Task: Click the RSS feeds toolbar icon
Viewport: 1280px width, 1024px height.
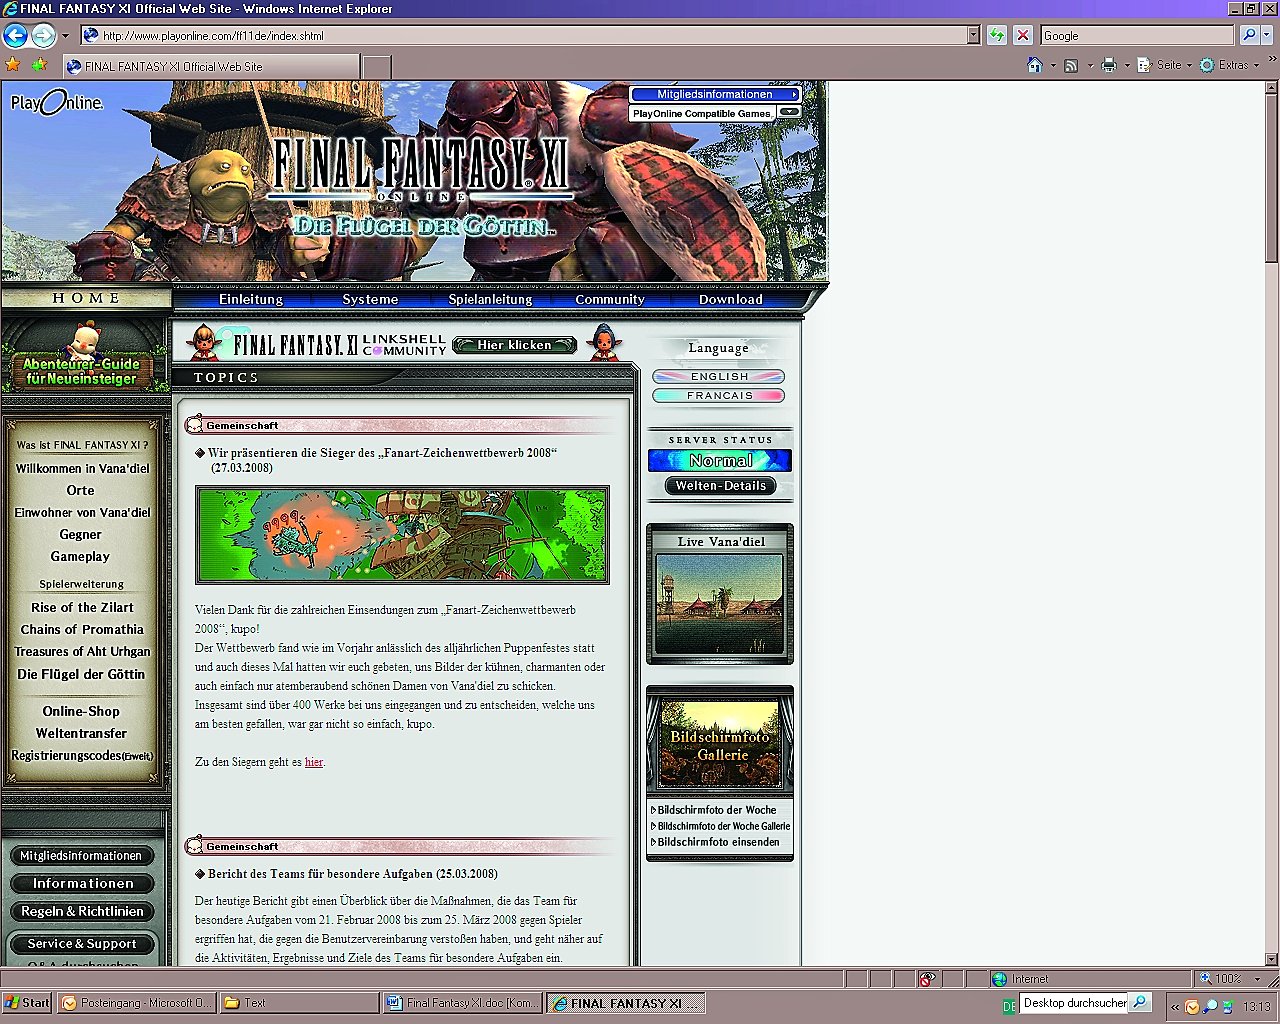Action: [1071, 65]
